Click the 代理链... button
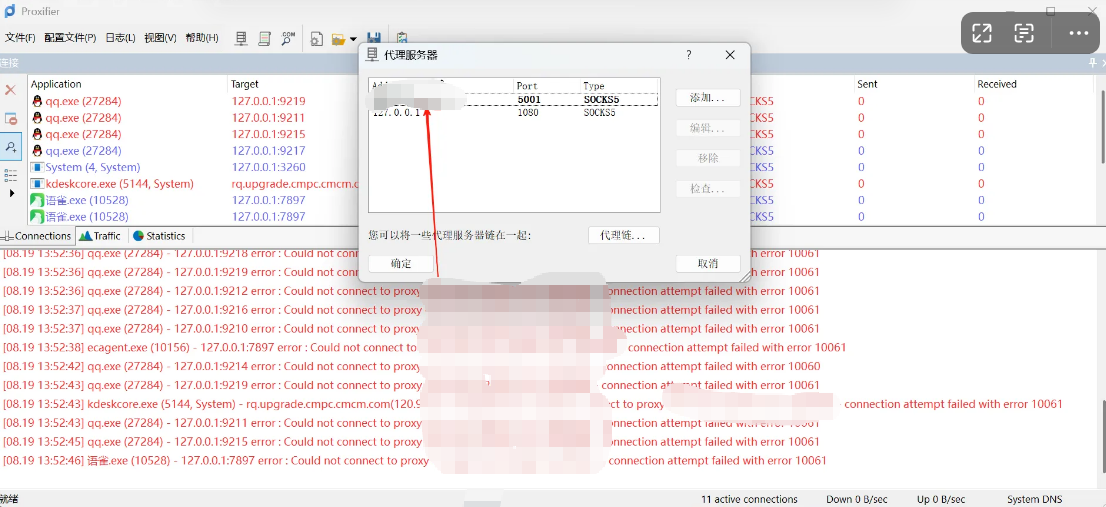 tap(623, 235)
